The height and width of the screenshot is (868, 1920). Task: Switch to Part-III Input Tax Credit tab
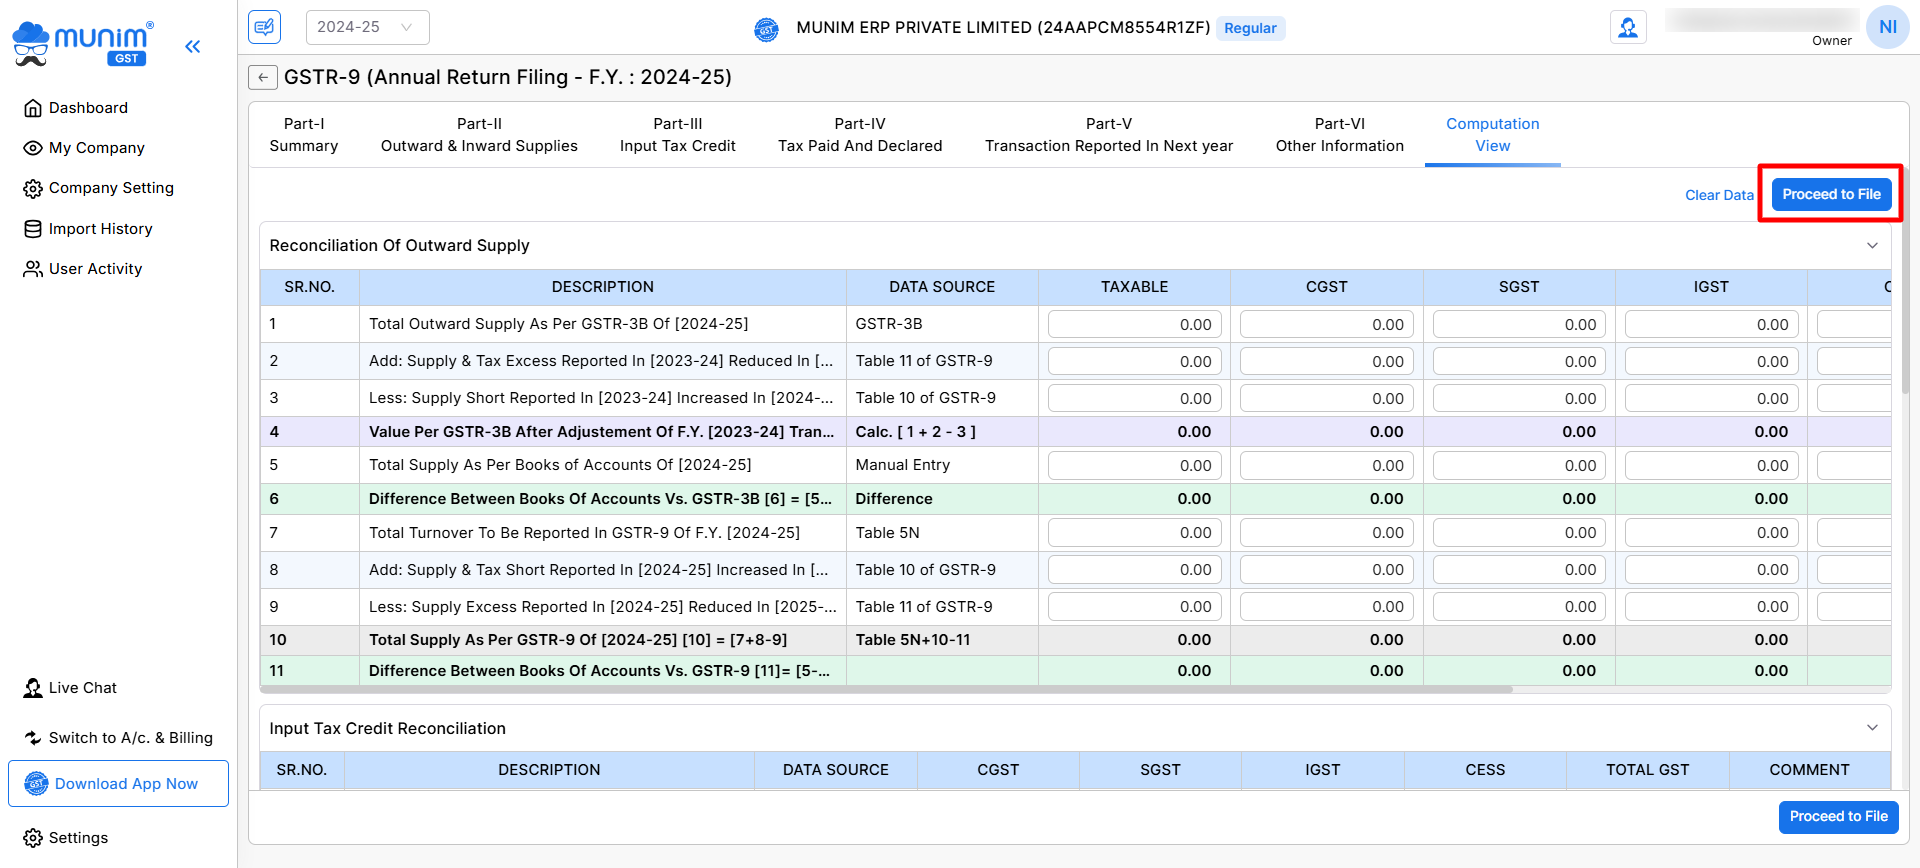point(678,135)
